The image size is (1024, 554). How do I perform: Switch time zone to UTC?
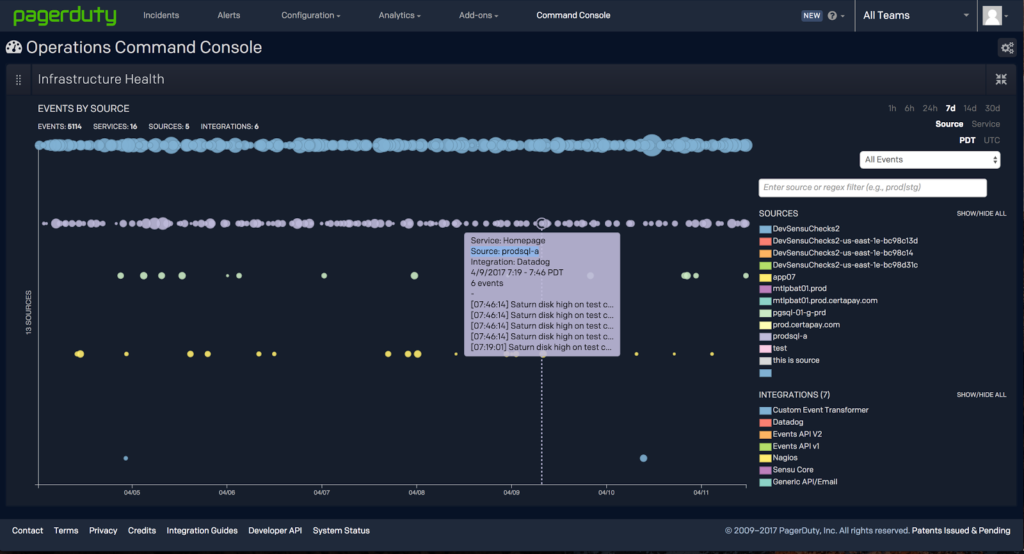click(x=991, y=140)
